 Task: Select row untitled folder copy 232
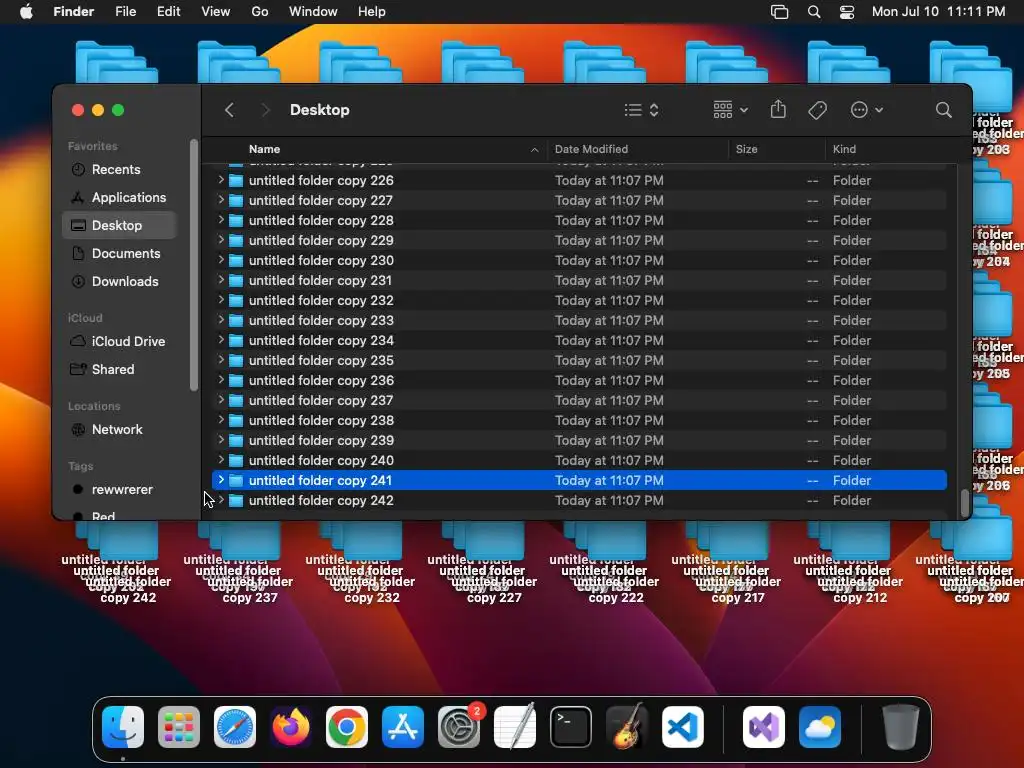click(579, 300)
